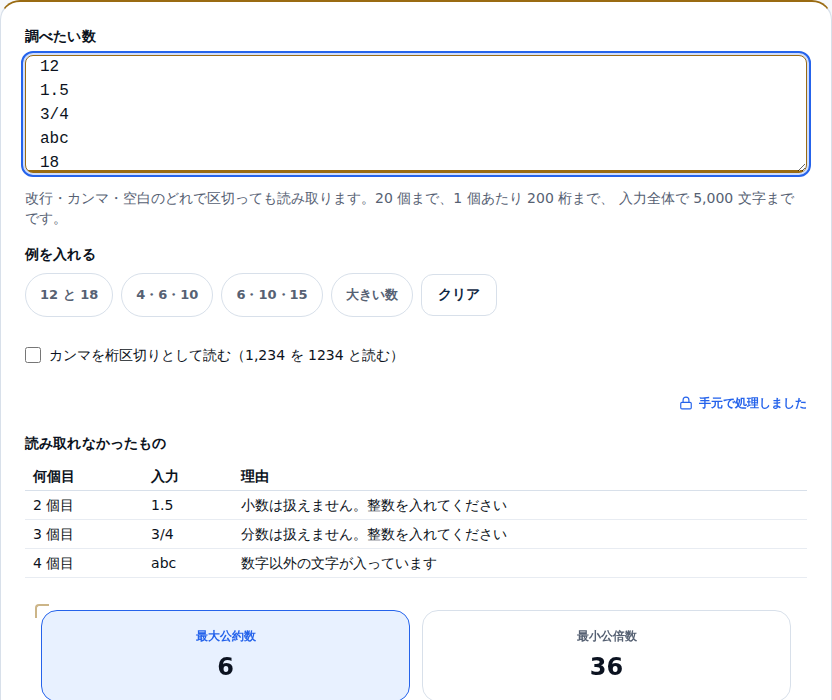Click the abc input cell in table

click(163, 563)
